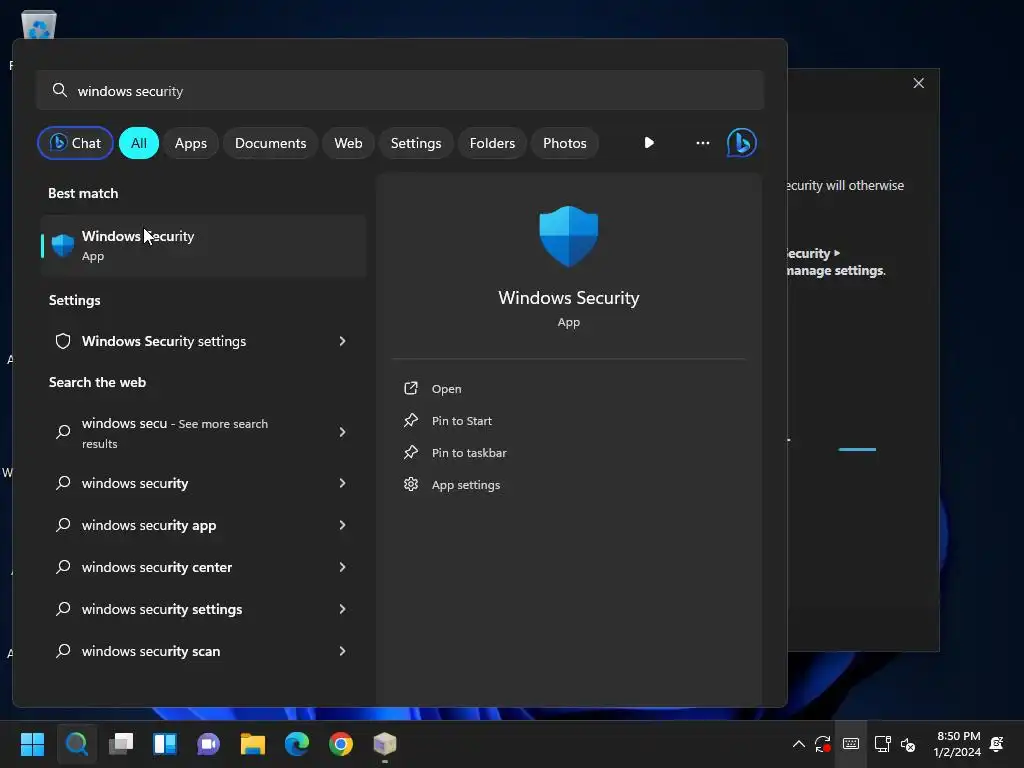Launch Google Chrome from the taskbar
Image resolution: width=1024 pixels, height=768 pixels.
pyautogui.click(x=341, y=744)
